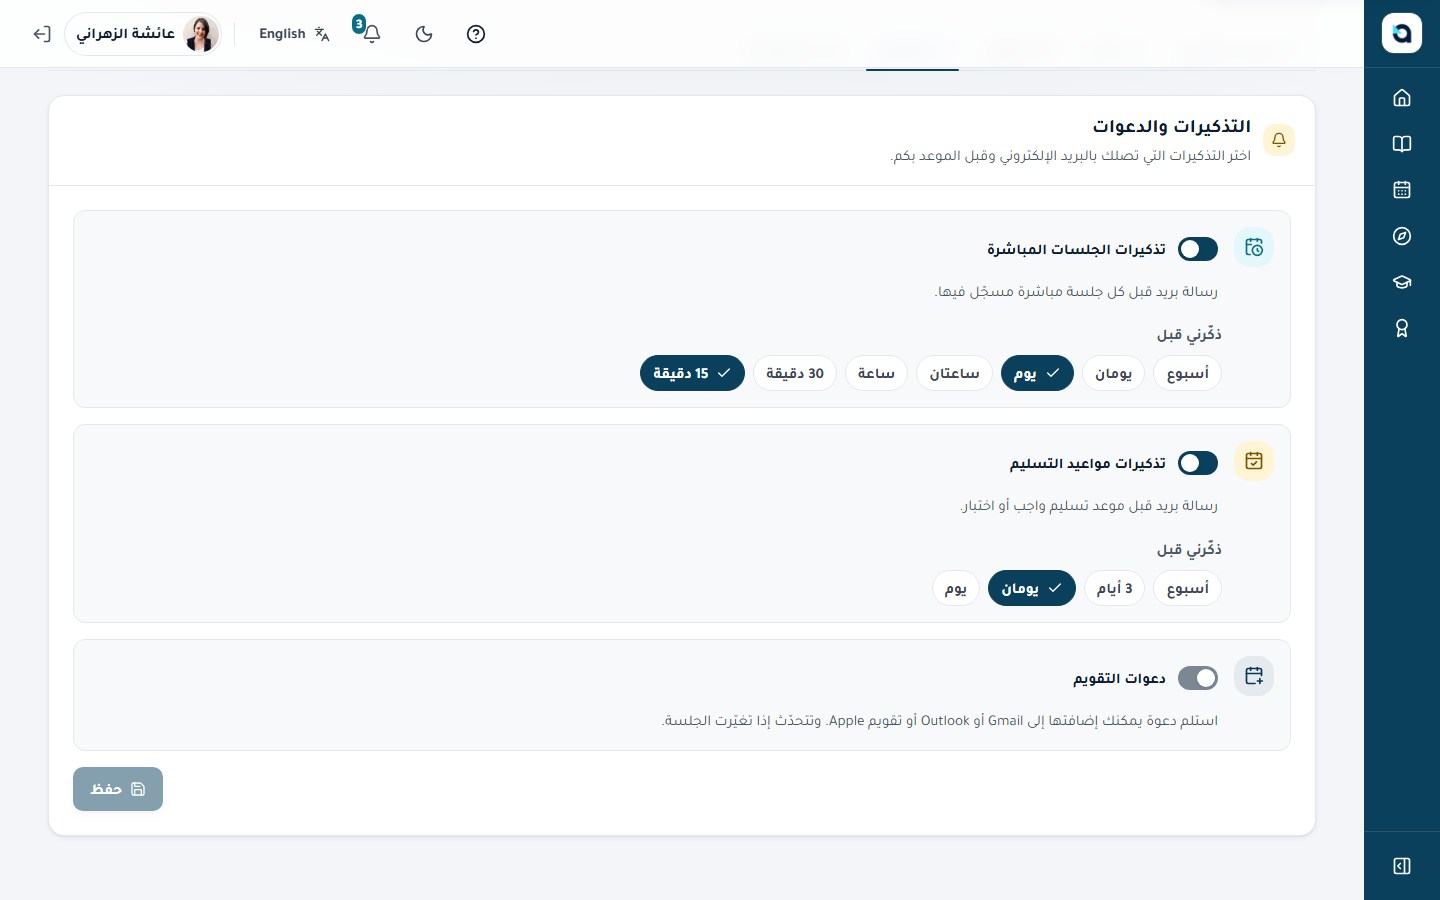Collapse the sidebar panel icon
Screen dimensions: 1440x900
(x=1402, y=866)
